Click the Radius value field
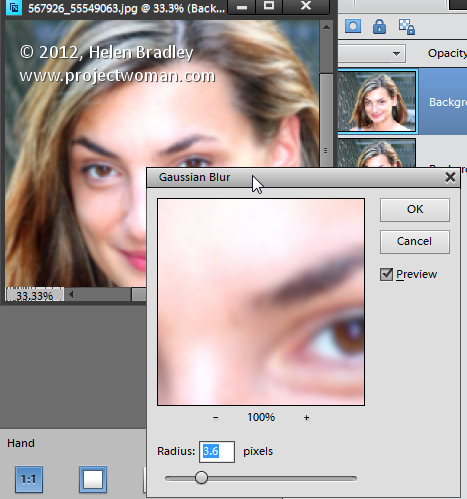This screenshot has height=499, width=467. pyautogui.click(x=217, y=452)
